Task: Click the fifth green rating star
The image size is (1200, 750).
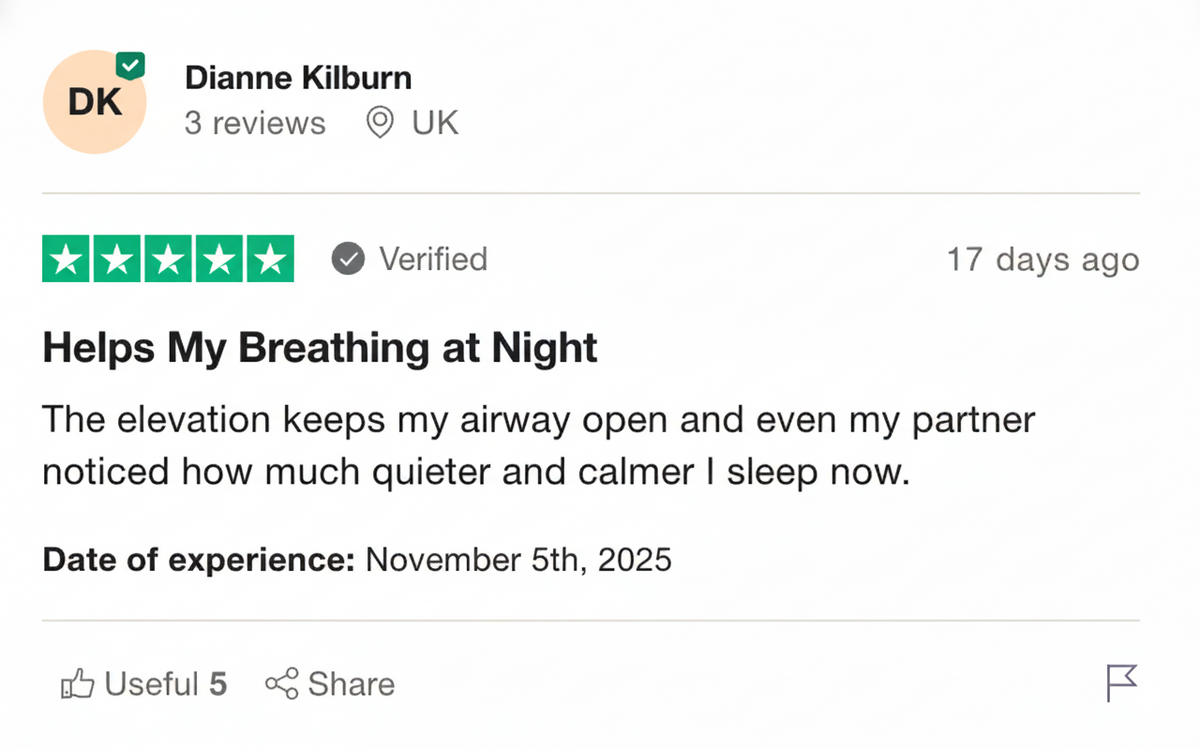Action: [x=269, y=259]
